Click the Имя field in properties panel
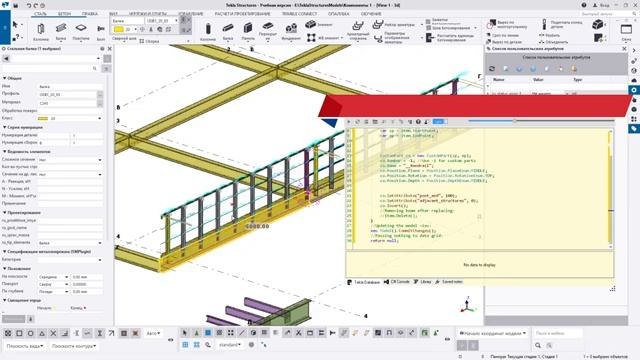Image resolution: width=640 pixels, height=360 pixels. click(70, 87)
